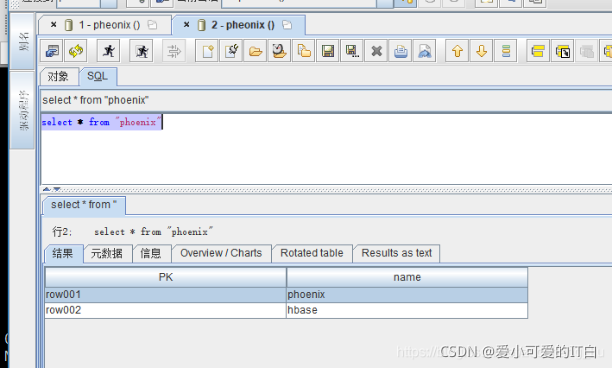
Task: Show the 结果 results sub-tab
Action: (x=63, y=253)
